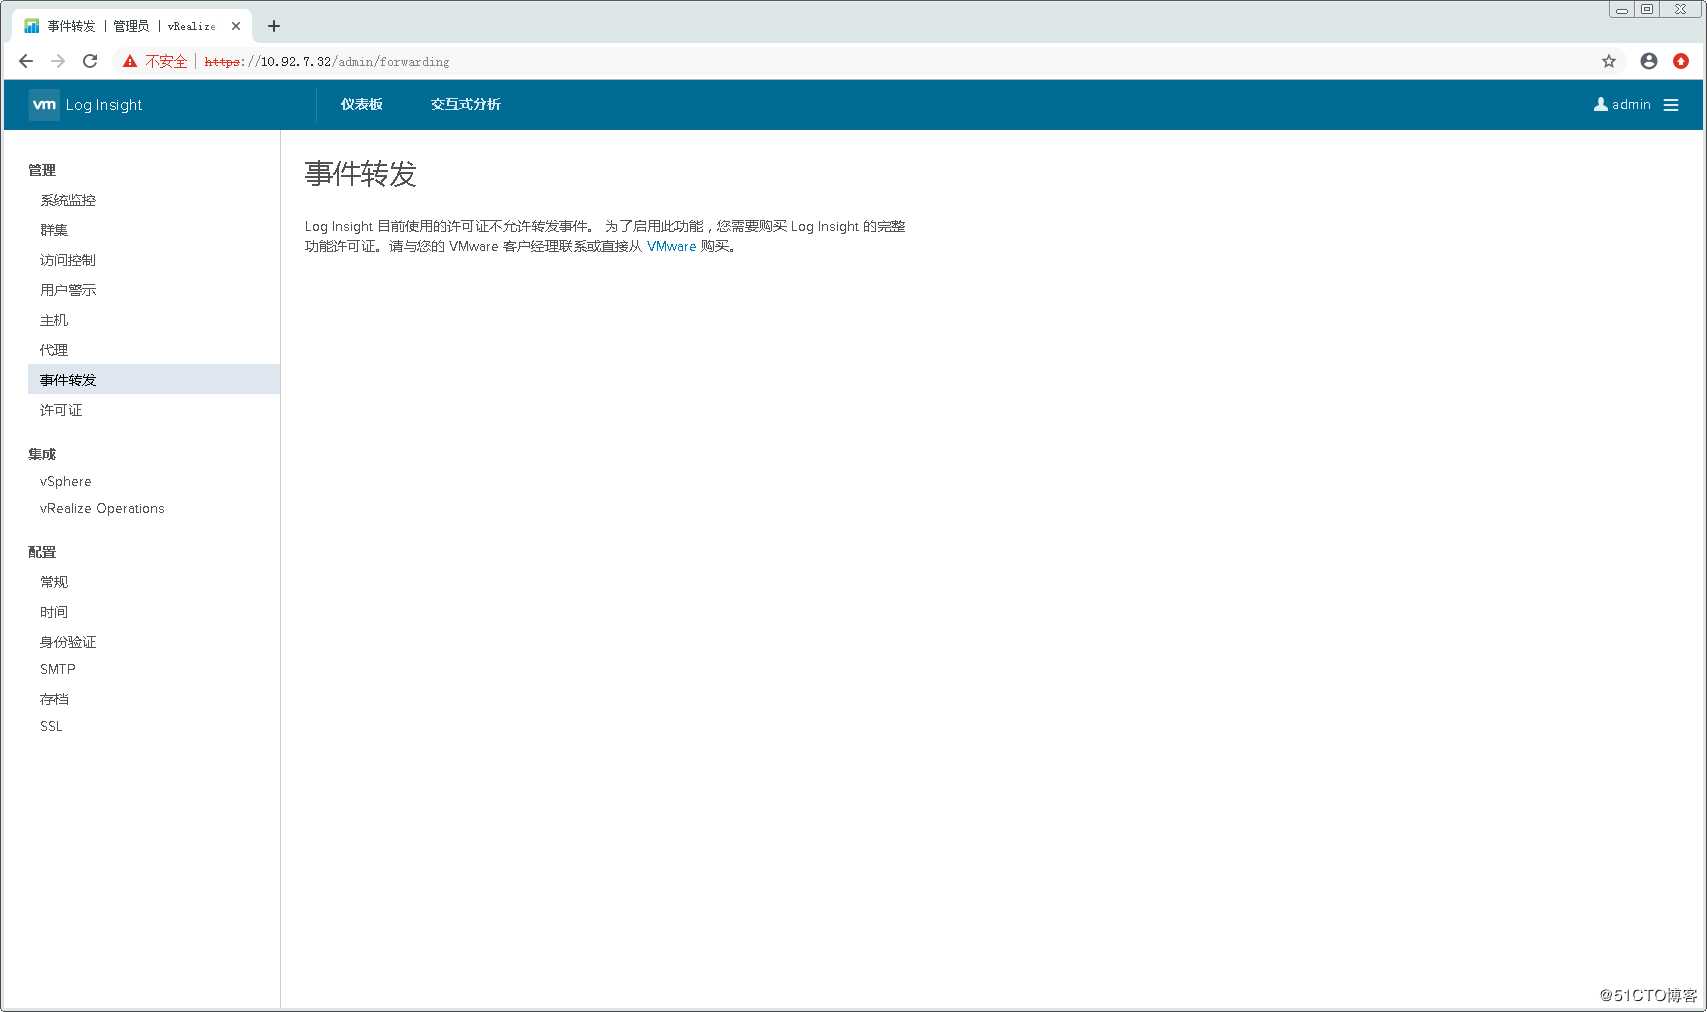1707x1012 pixels.
Task: Click the browser back arrow
Action: 26,61
